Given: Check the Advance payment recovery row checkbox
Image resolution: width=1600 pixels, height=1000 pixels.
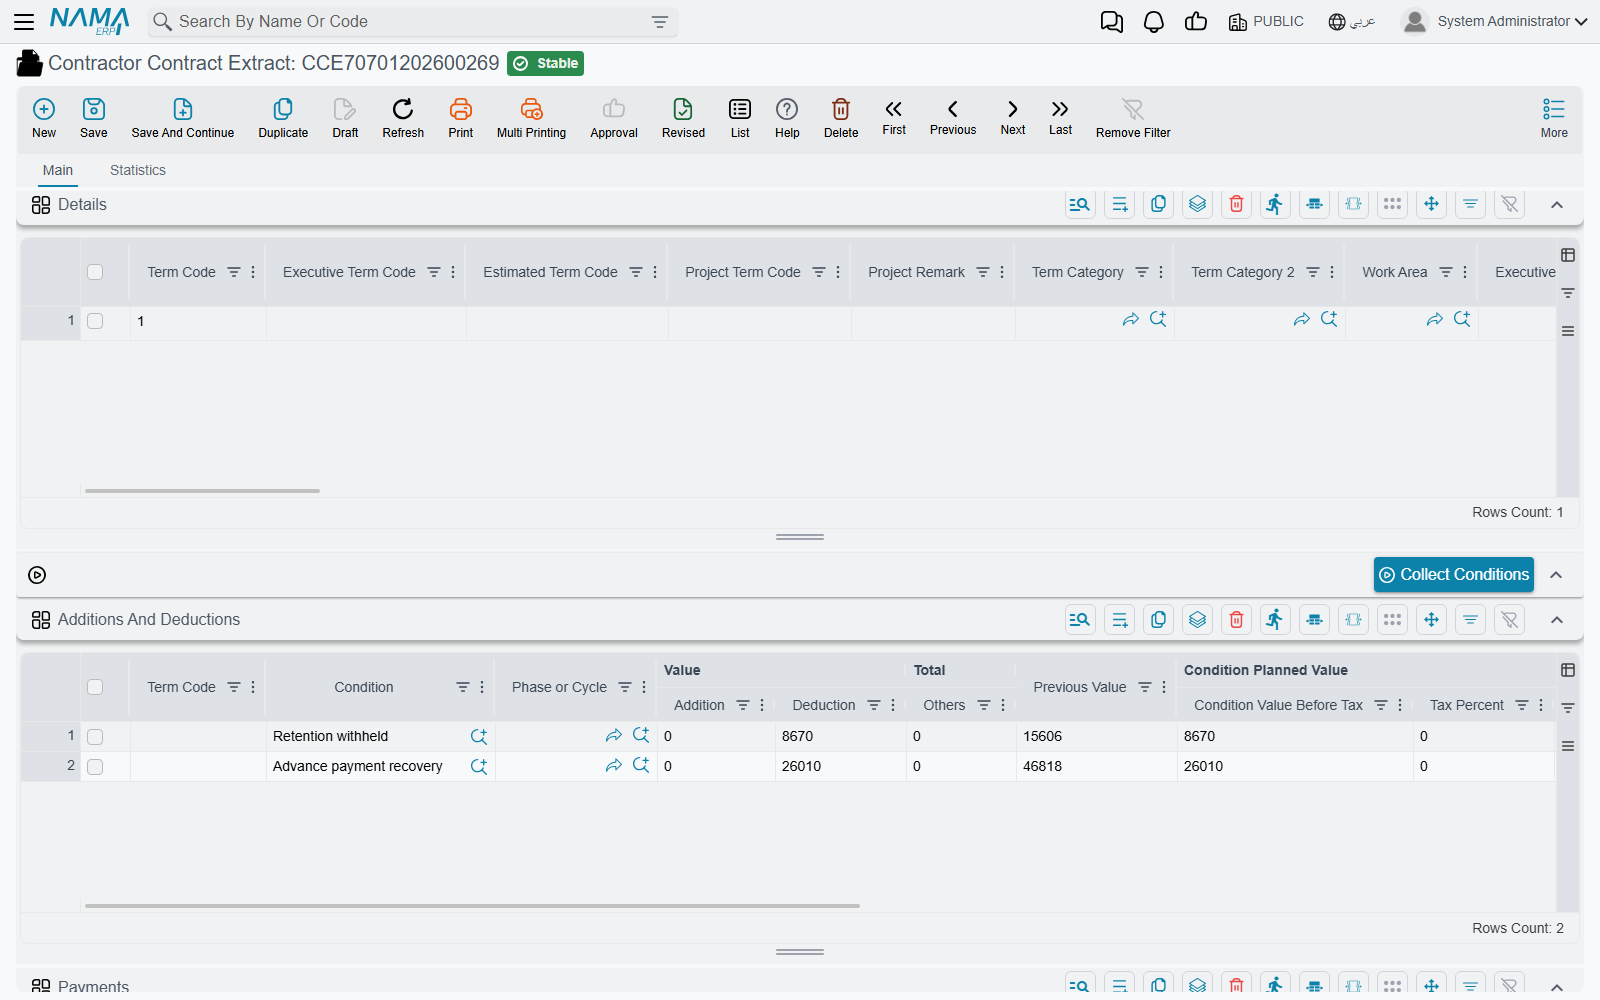Looking at the screenshot, I should pyautogui.click(x=95, y=767).
